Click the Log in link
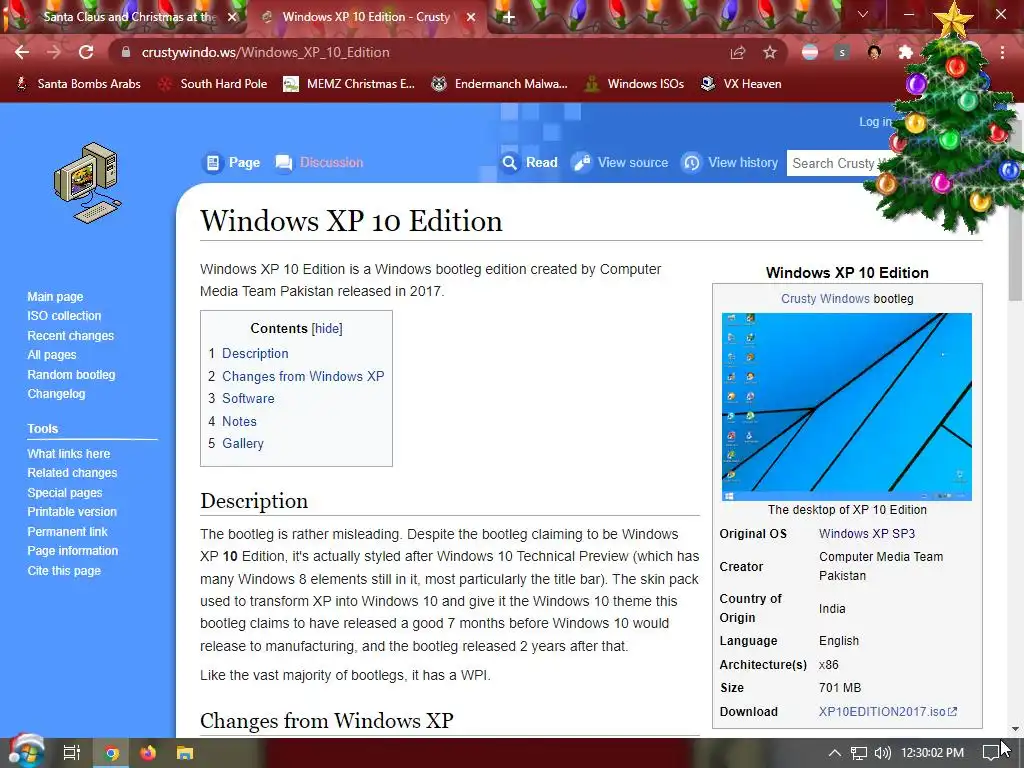Image resolution: width=1024 pixels, height=768 pixels. point(874,121)
